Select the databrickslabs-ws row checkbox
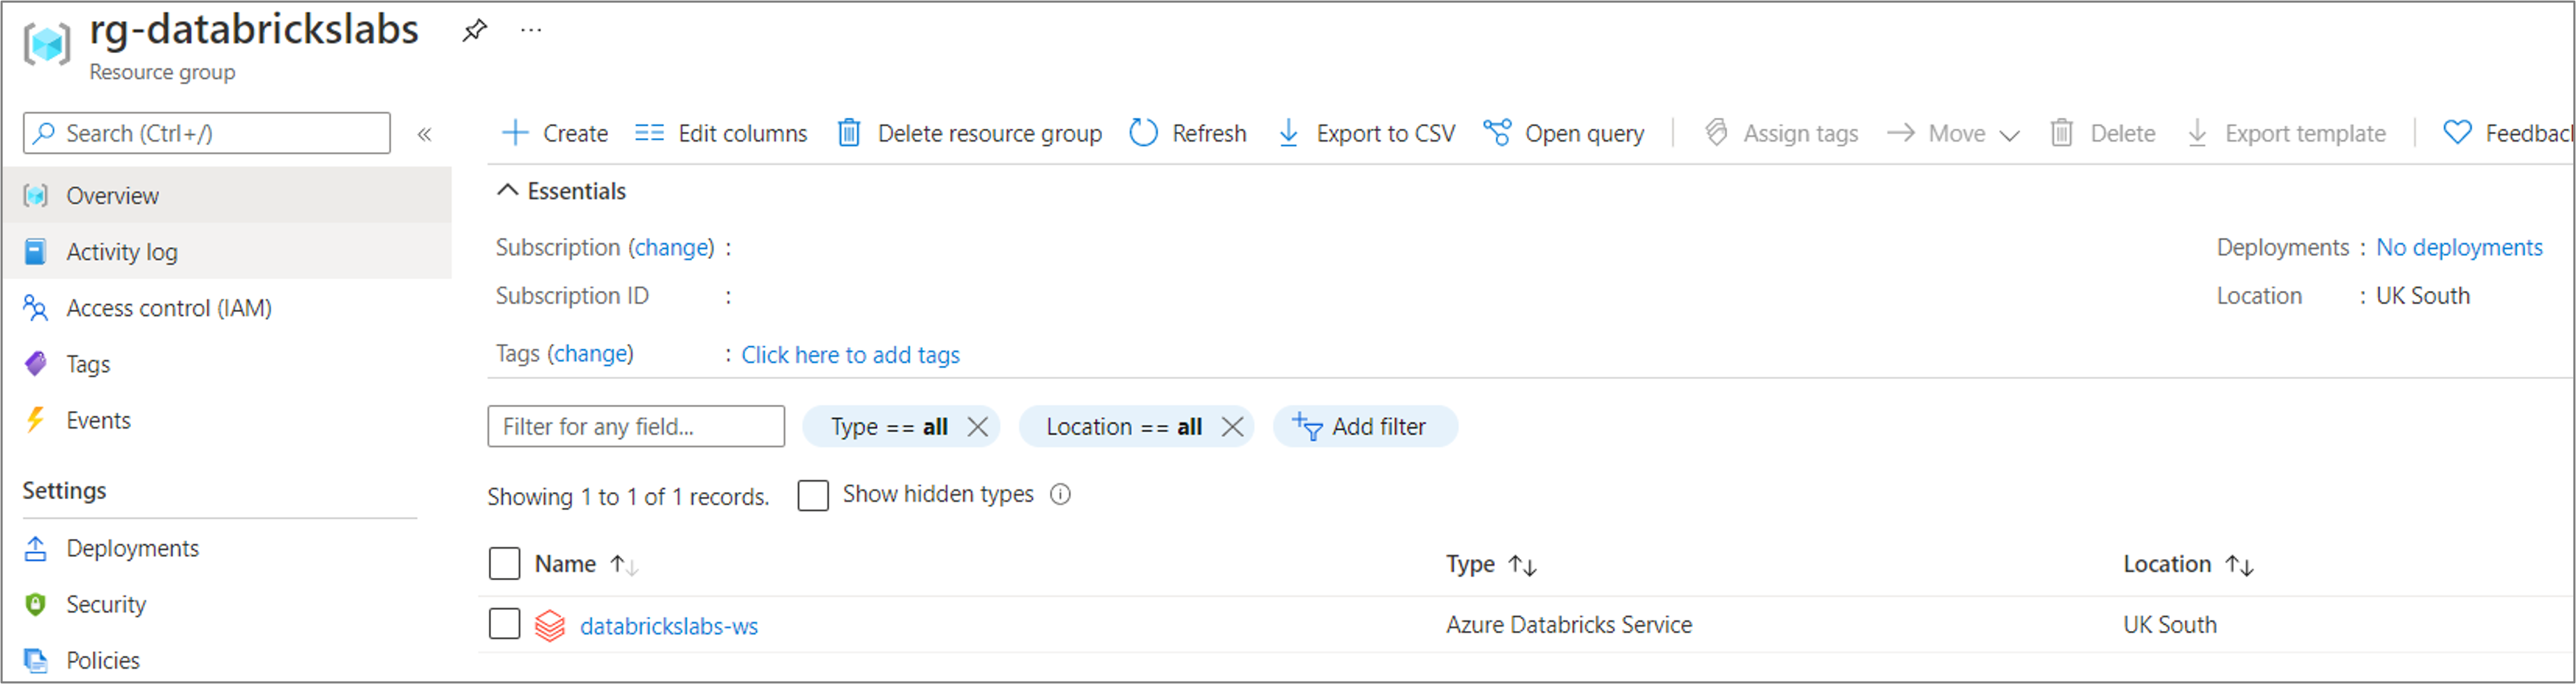The height and width of the screenshot is (684, 2576). [504, 624]
